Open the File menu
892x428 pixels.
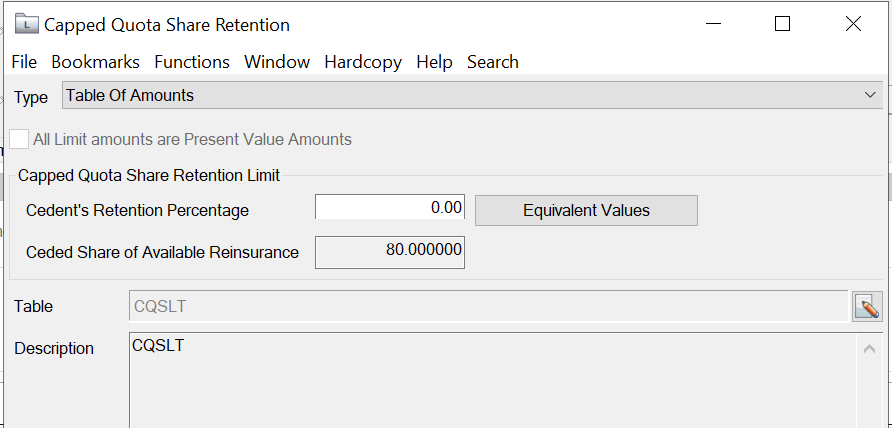(x=24, y=62)
